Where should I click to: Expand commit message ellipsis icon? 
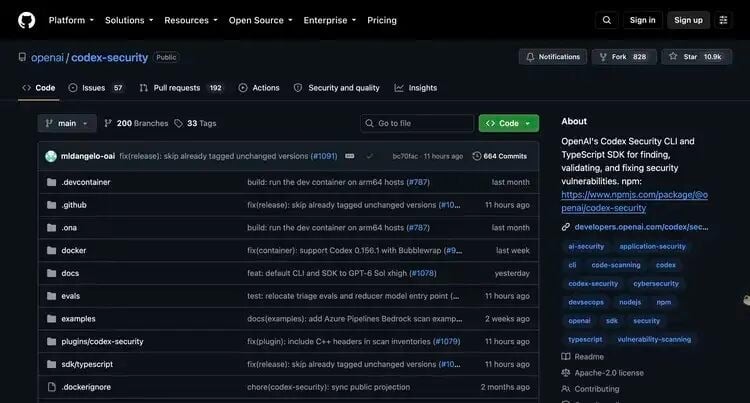[350, 156]
